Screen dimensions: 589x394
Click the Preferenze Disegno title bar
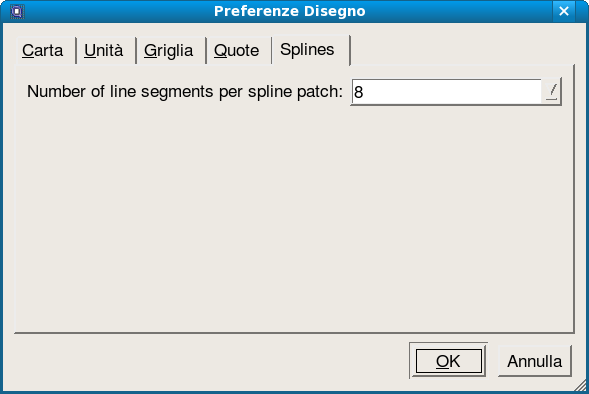(289, 11)
